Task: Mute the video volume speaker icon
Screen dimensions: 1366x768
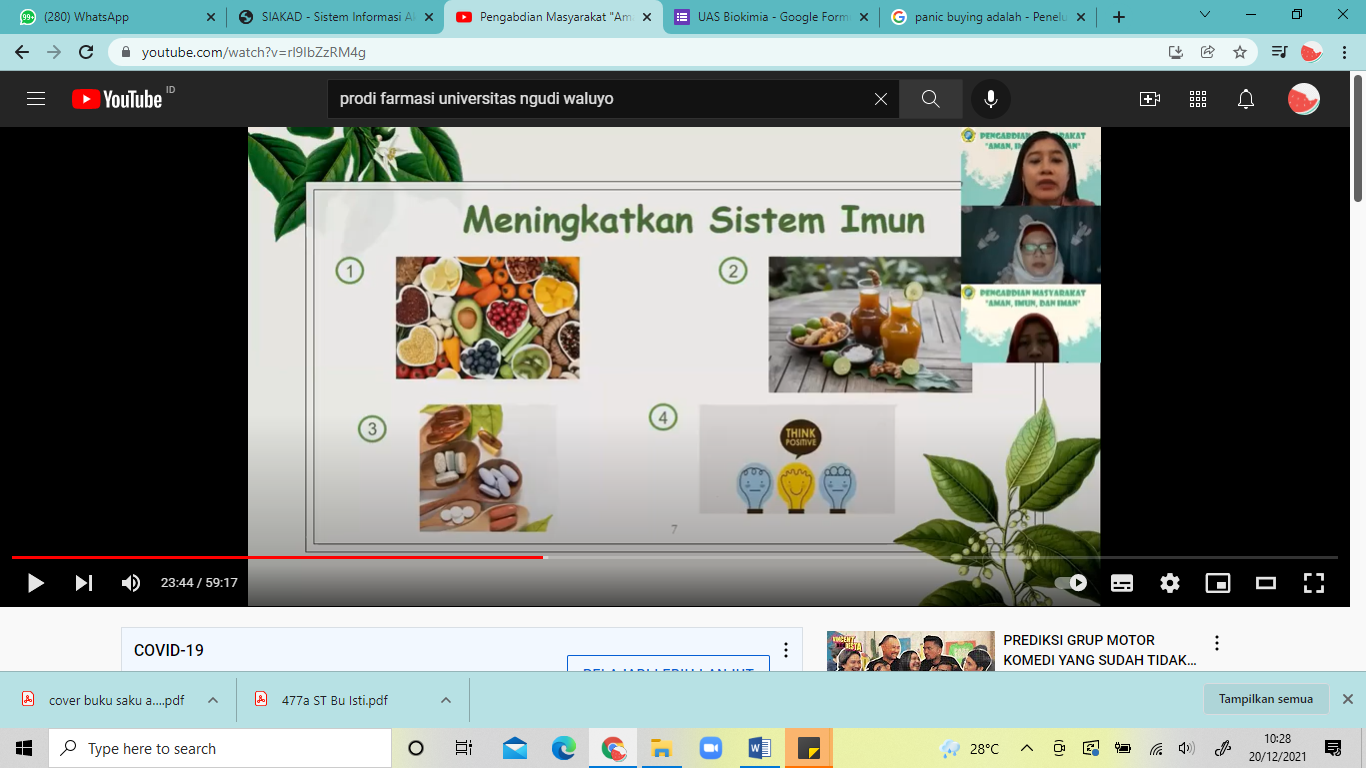Action: click(x=131, y=583)
